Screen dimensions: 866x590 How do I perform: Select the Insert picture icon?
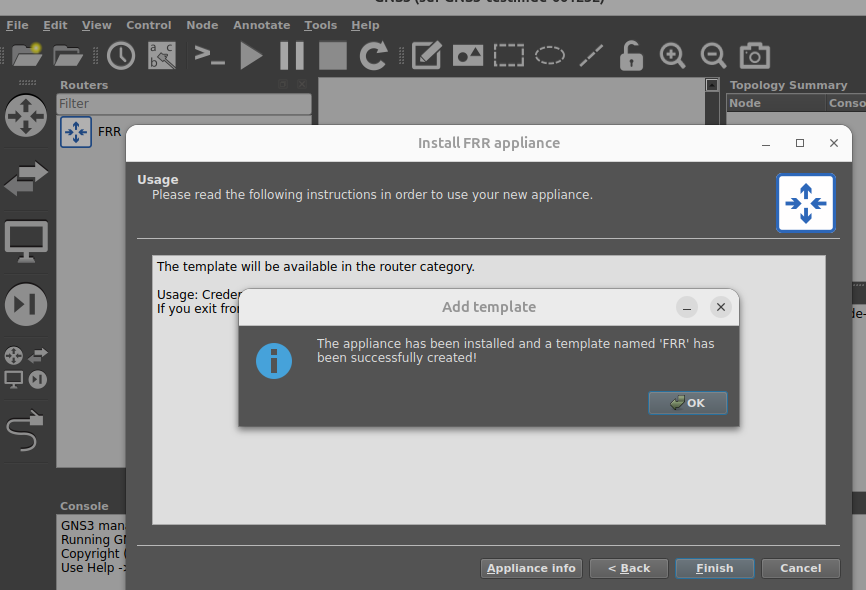[x=468, y=56]
